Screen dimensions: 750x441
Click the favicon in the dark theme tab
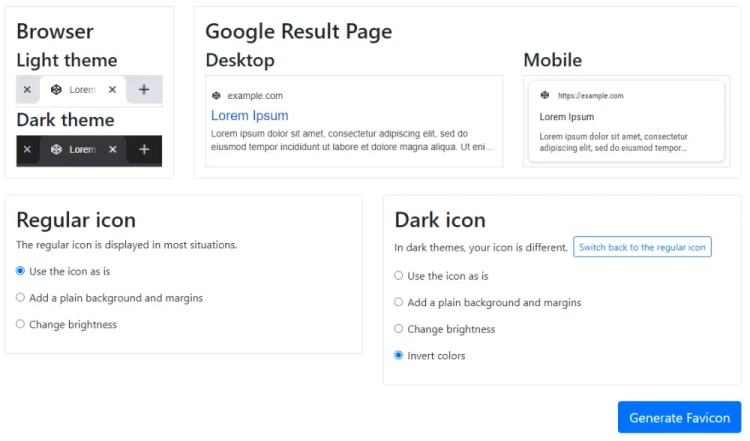56,149
